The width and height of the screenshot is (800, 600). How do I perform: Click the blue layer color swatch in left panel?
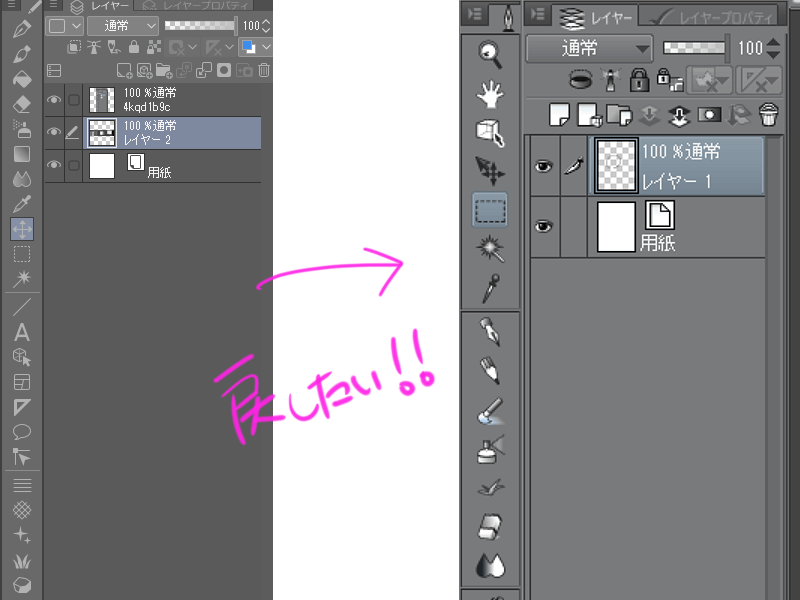[x=248, y=47]
